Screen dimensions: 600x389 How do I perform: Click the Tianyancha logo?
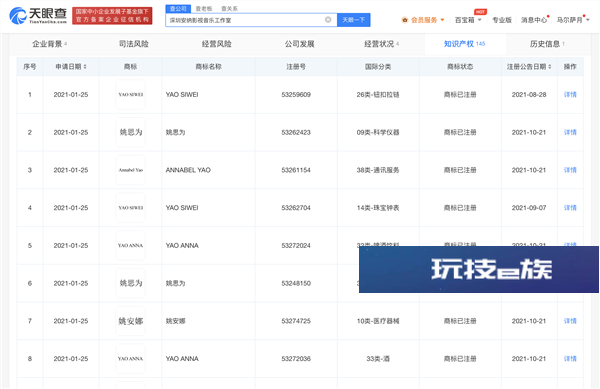pos(38,15)
